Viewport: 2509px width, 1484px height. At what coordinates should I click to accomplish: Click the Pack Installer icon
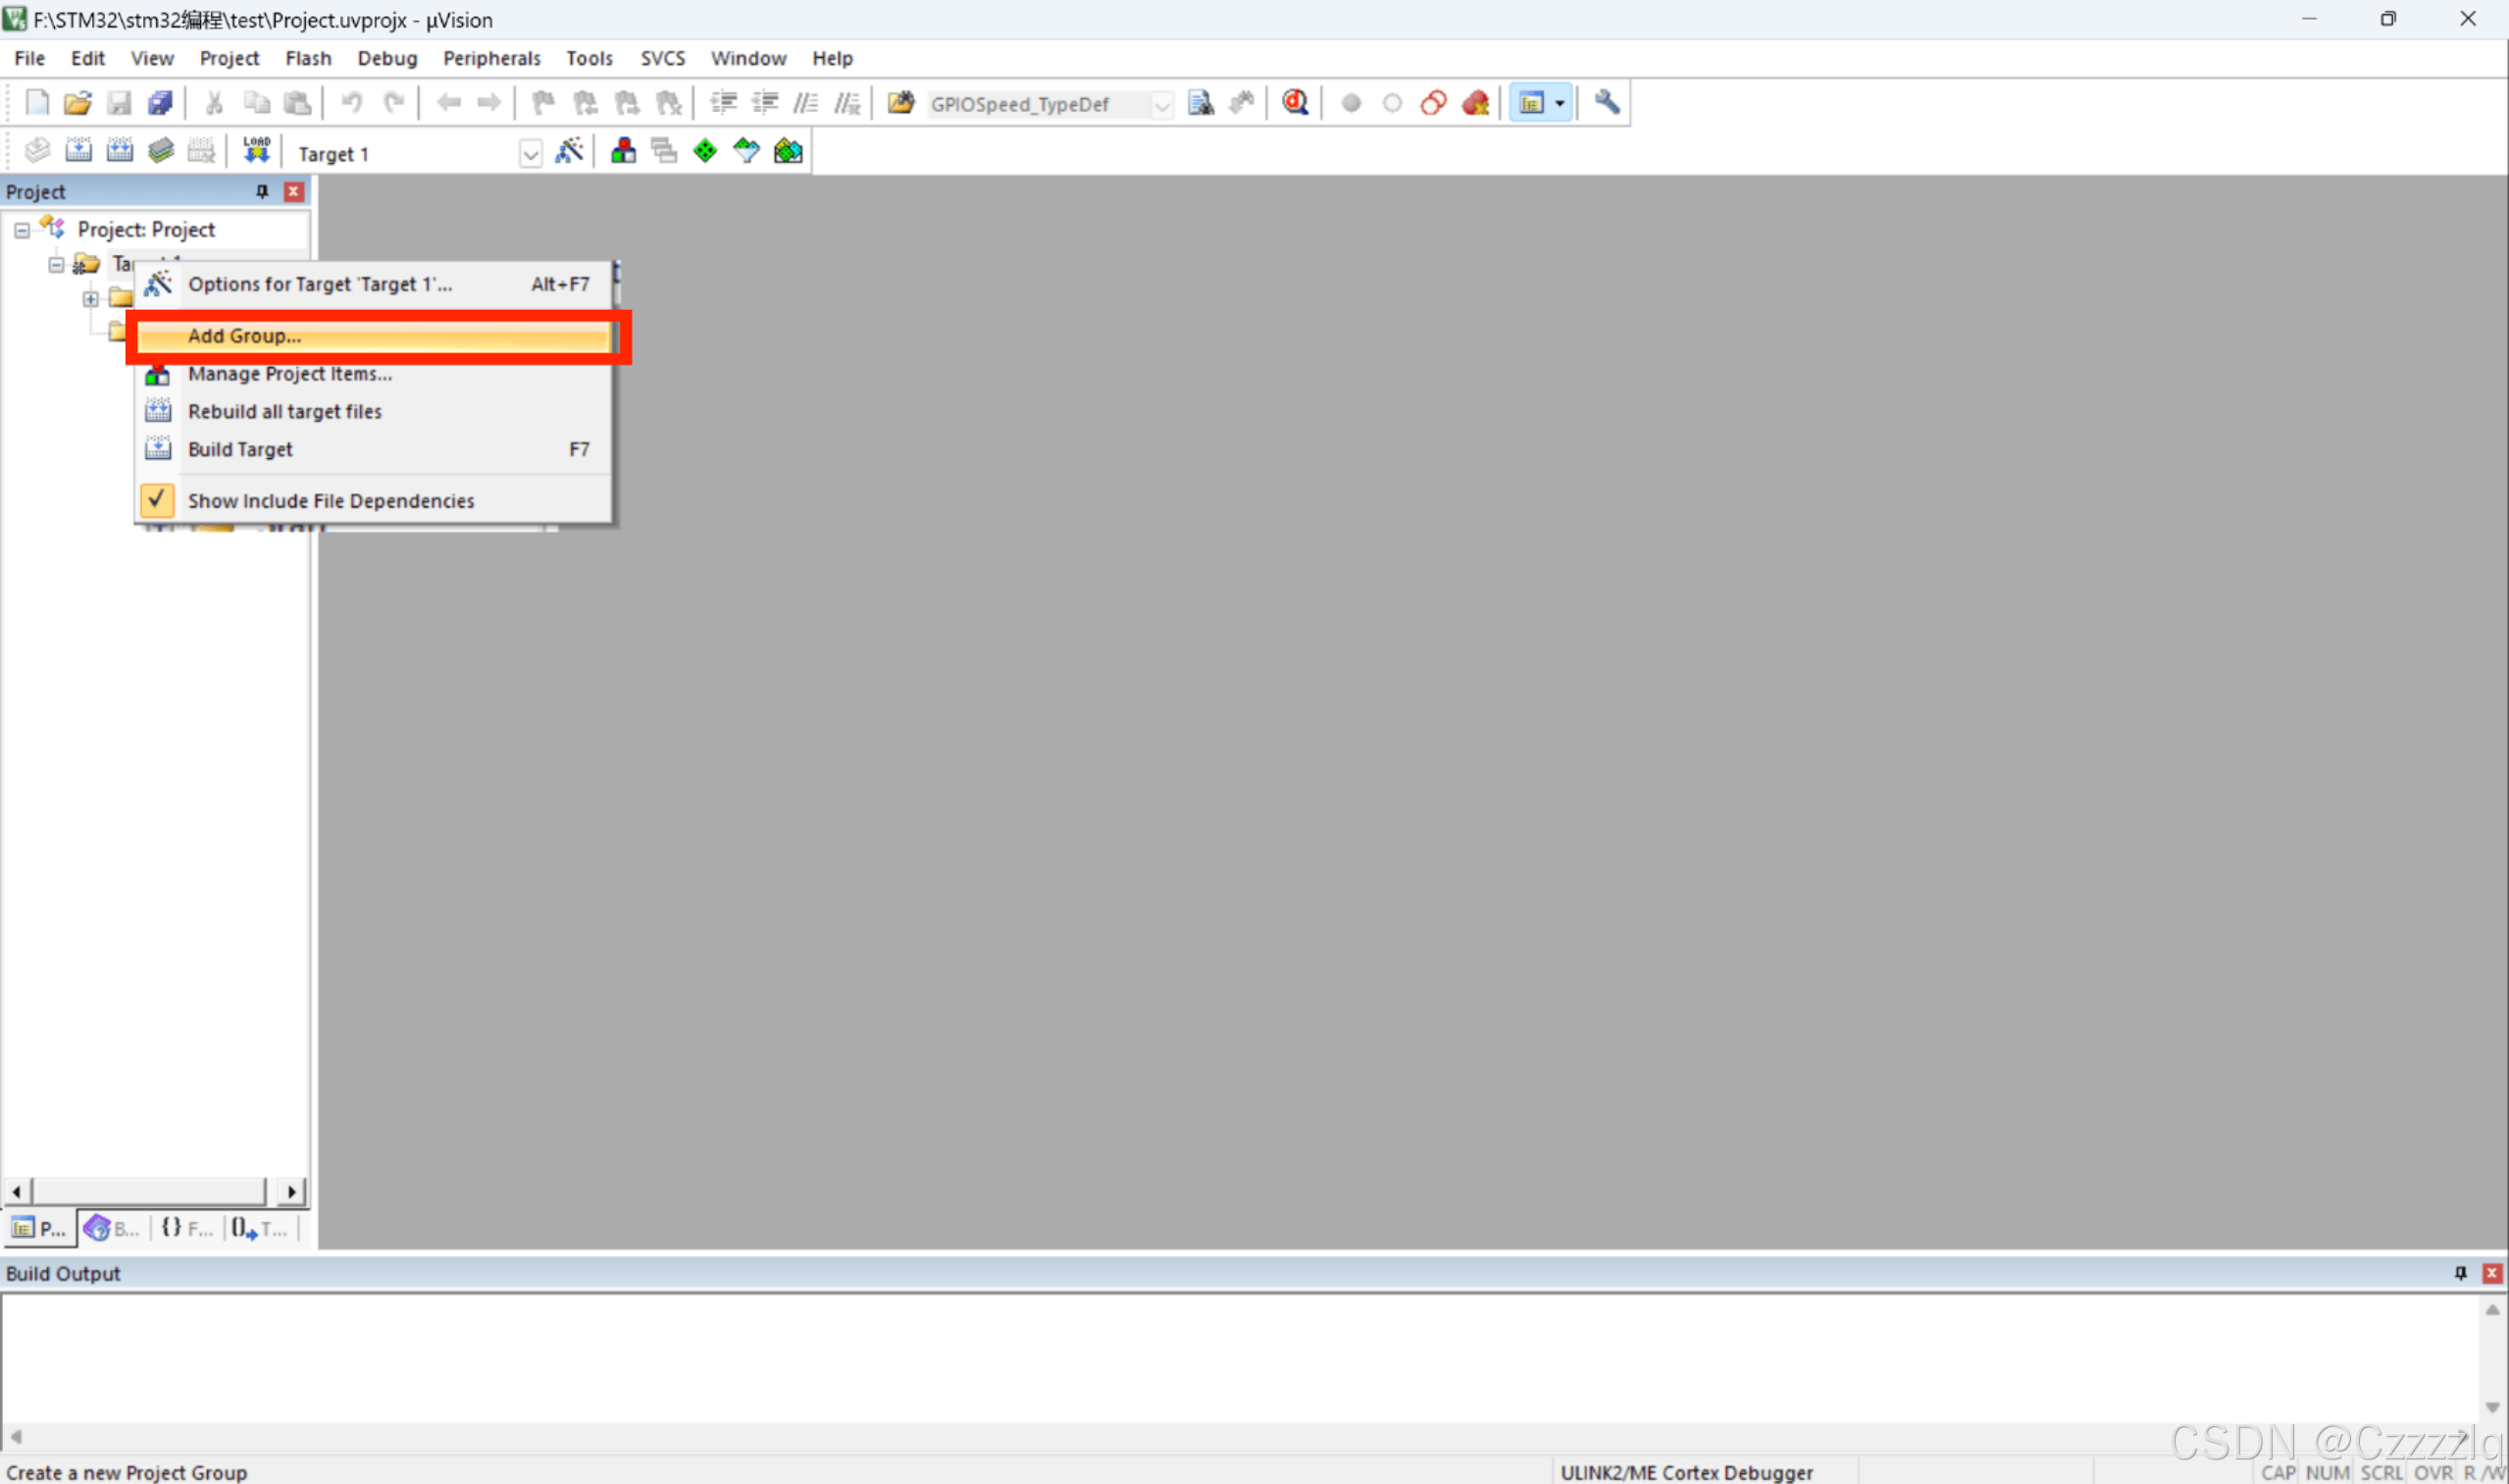click(x=788, y=151)
